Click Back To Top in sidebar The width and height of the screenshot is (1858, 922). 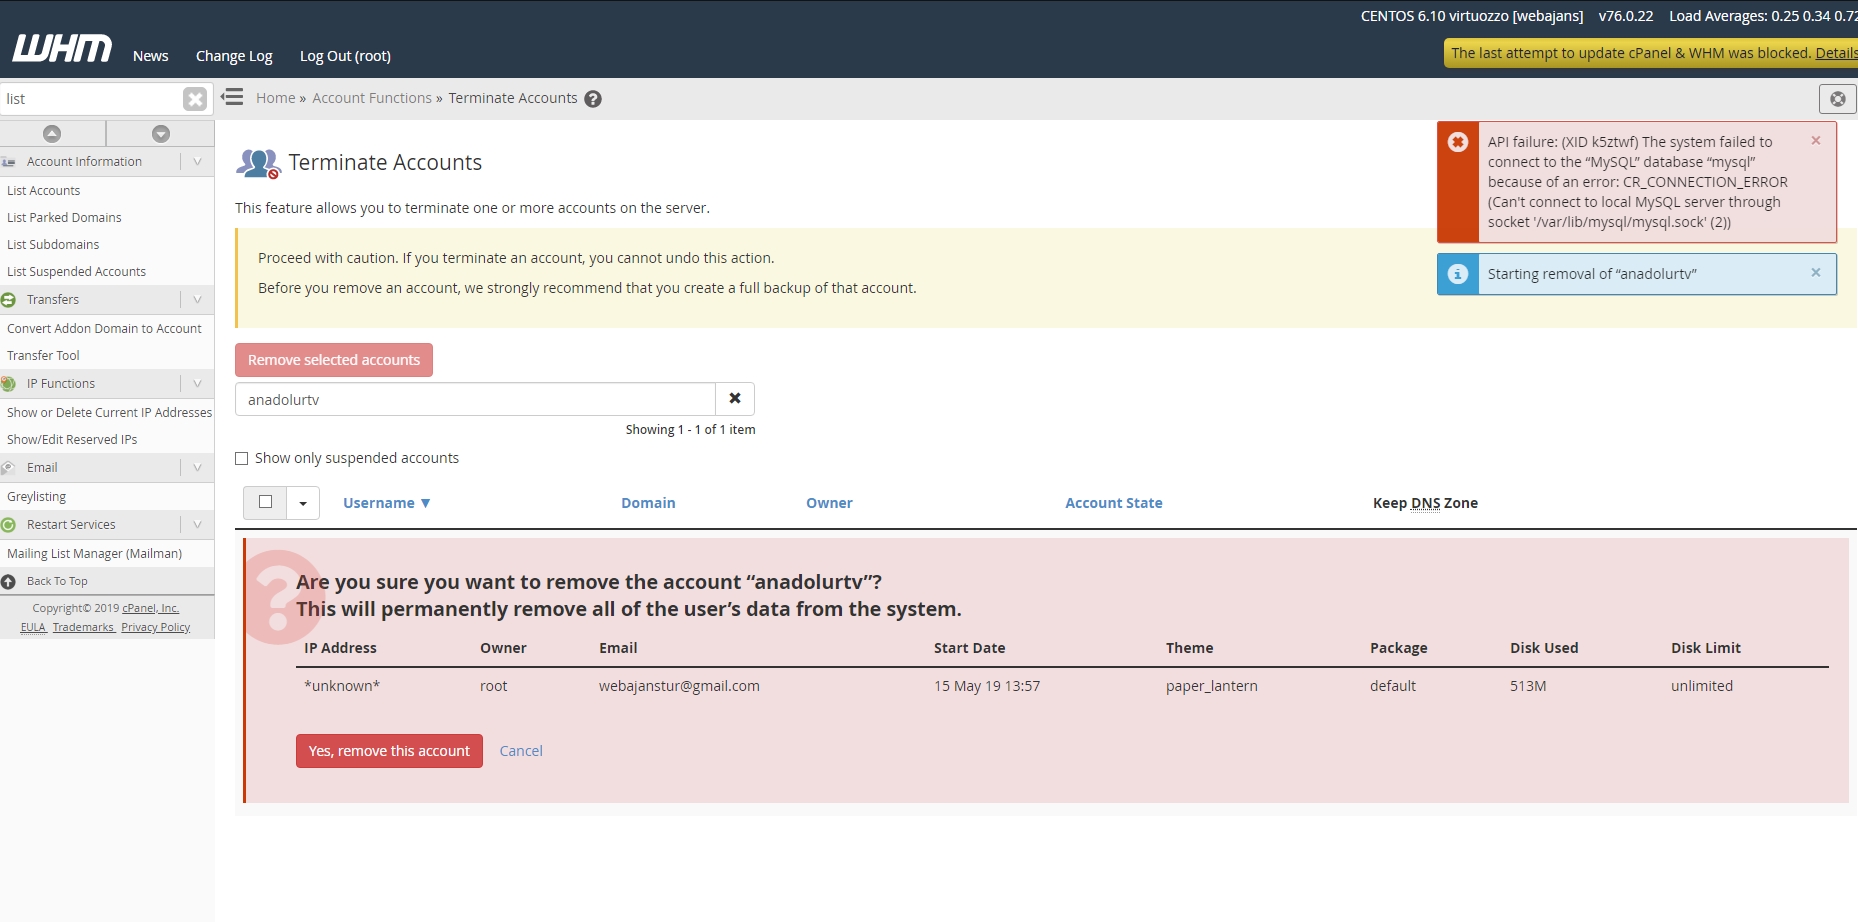(57, 581)
